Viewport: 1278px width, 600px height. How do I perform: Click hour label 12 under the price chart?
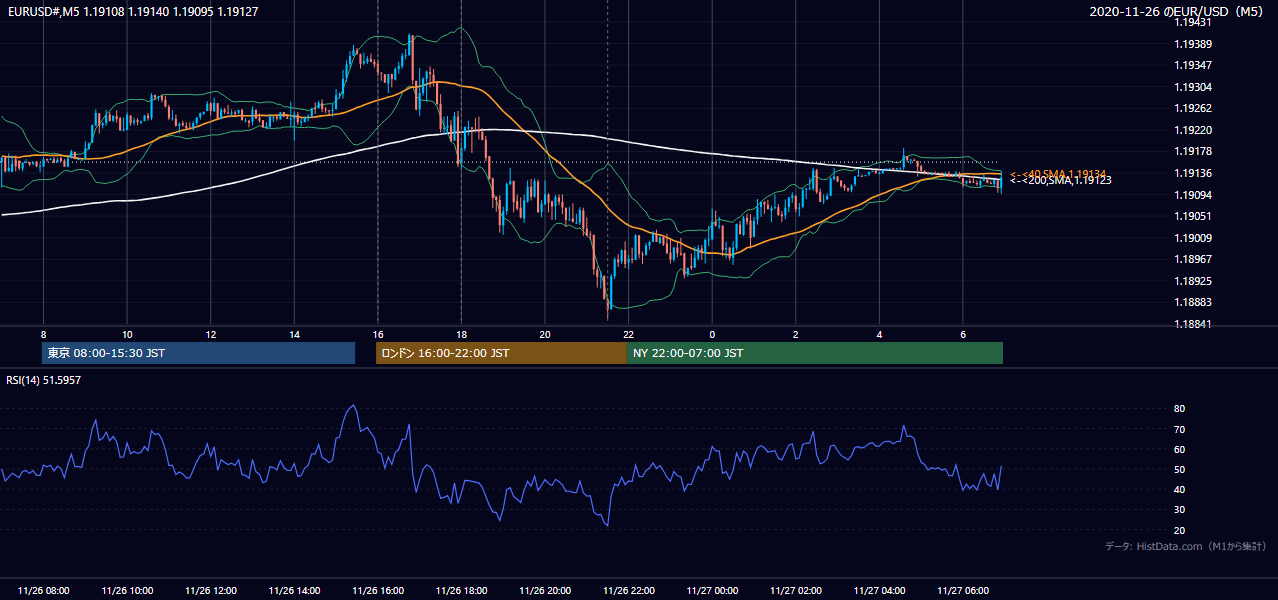(211, 334)
